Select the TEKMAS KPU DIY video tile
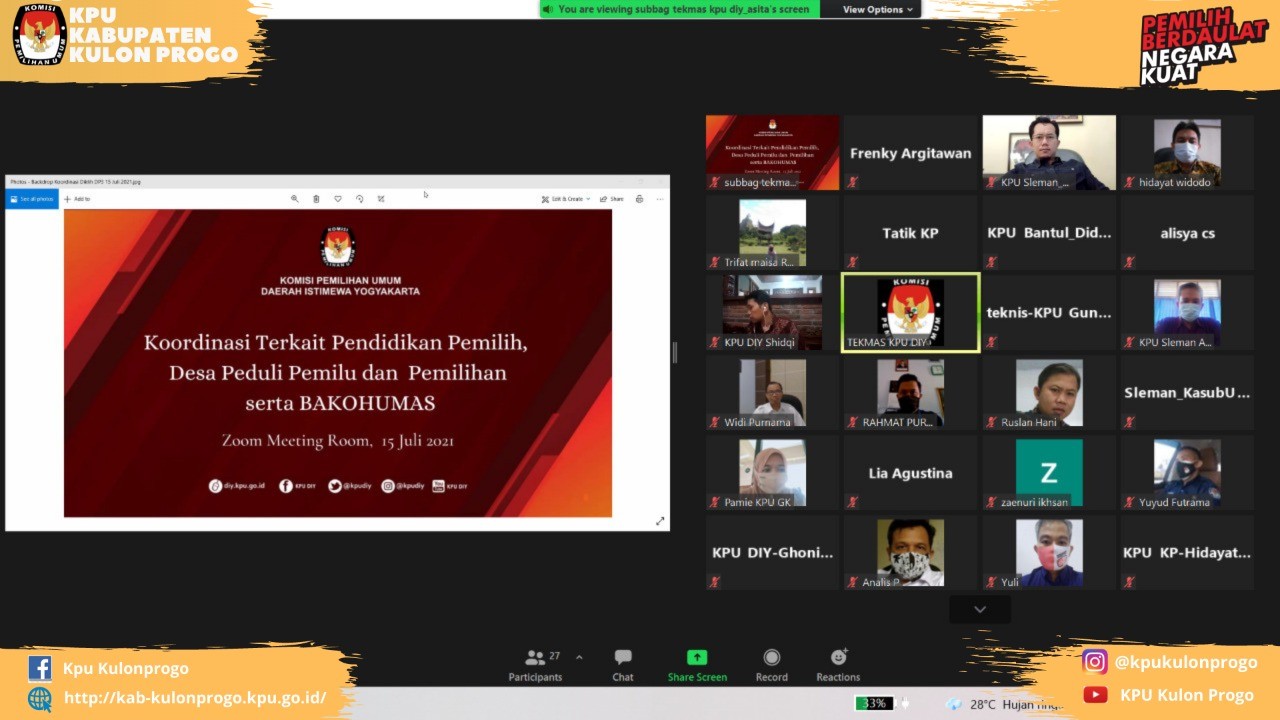This screenshot has width=1280, height=720. [910, 313]
